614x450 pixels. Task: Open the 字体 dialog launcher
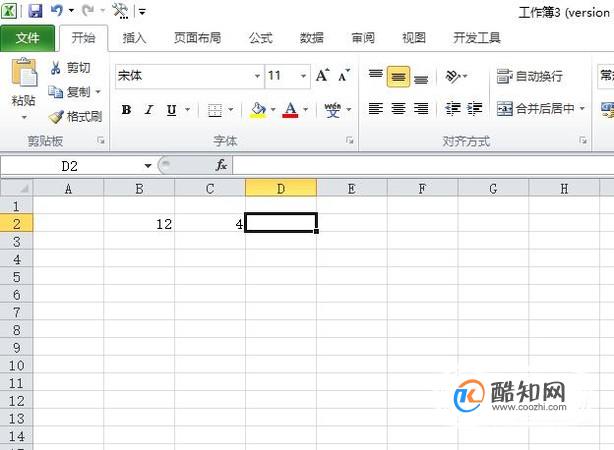pos(349,140)
